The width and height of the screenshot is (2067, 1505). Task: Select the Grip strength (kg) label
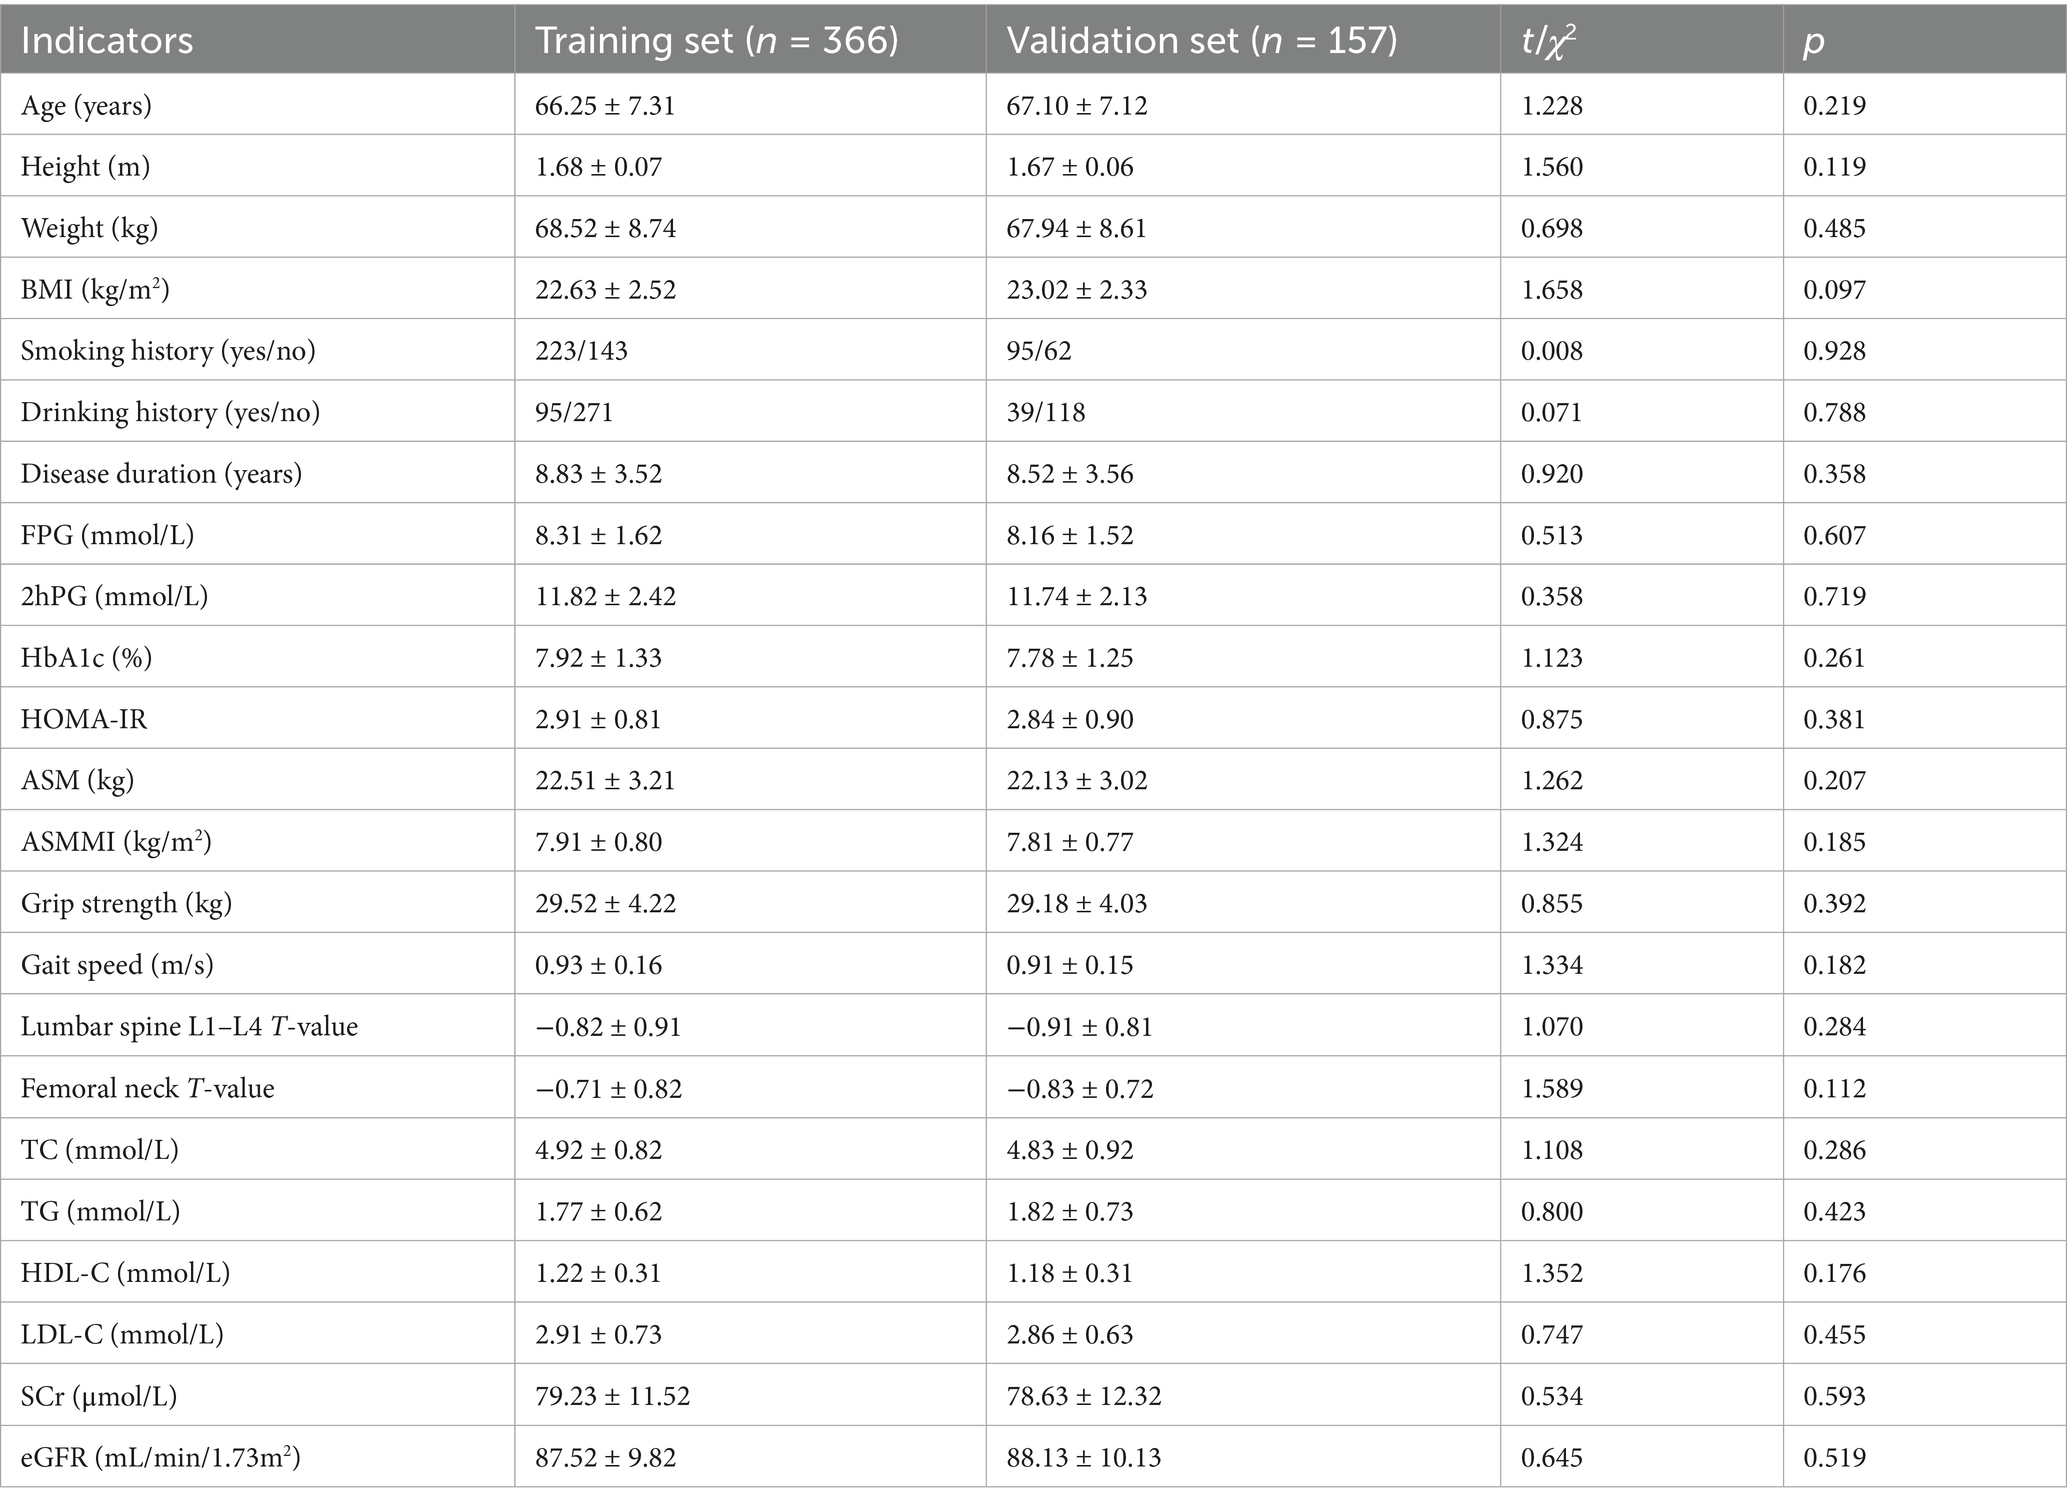[x=126, y=903]
